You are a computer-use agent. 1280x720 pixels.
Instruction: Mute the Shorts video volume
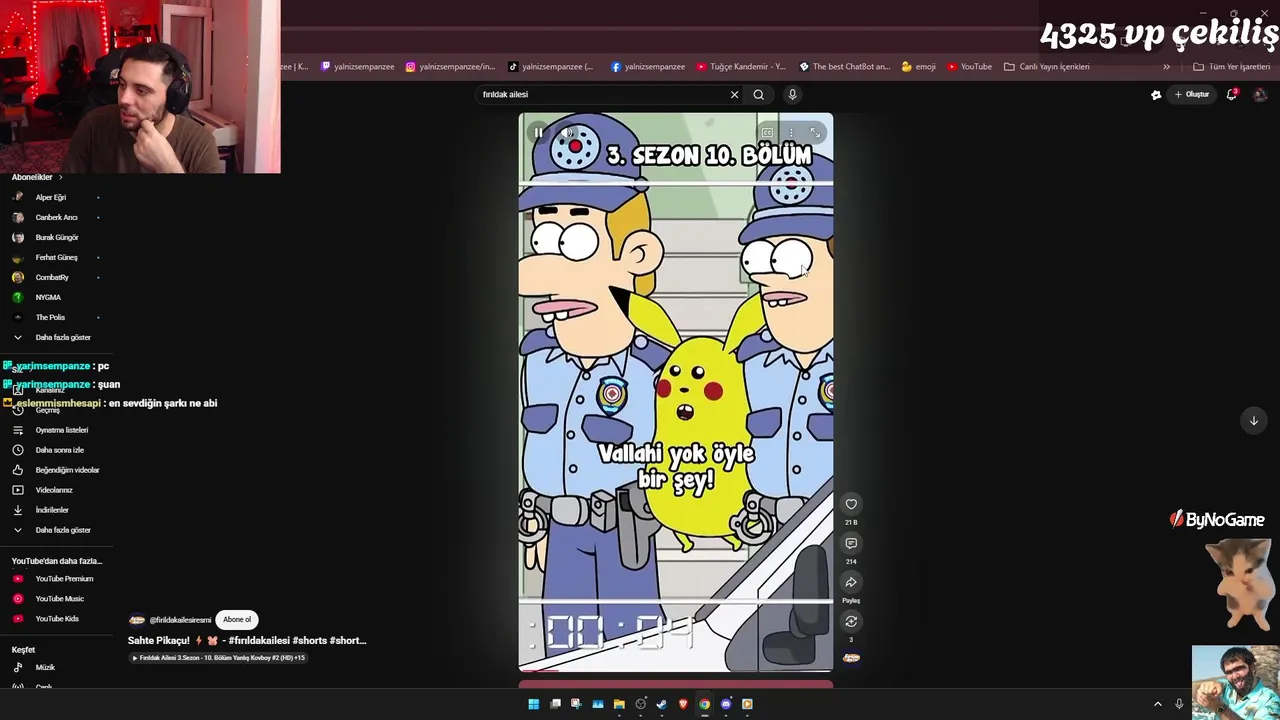click(x=568, y=132)
